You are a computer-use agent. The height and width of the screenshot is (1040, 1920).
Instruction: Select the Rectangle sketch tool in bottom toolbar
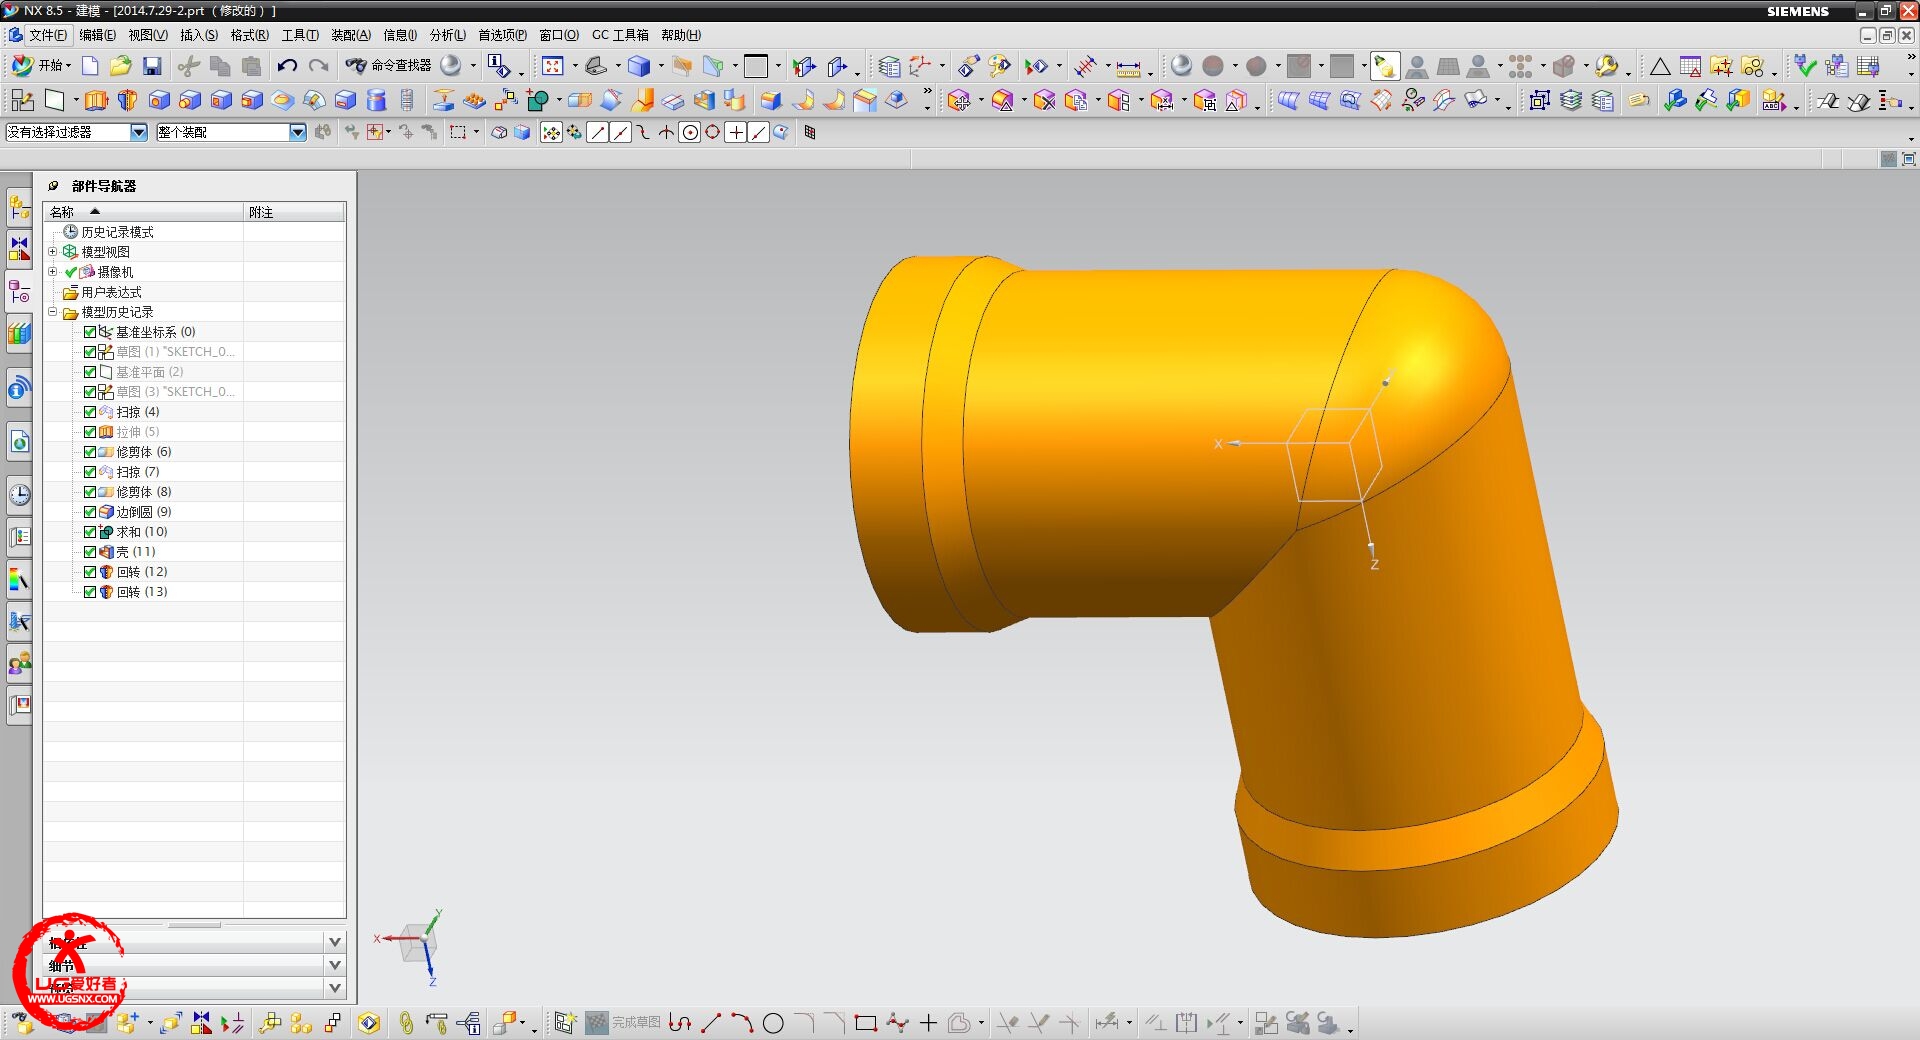(x=866, y=1023)
